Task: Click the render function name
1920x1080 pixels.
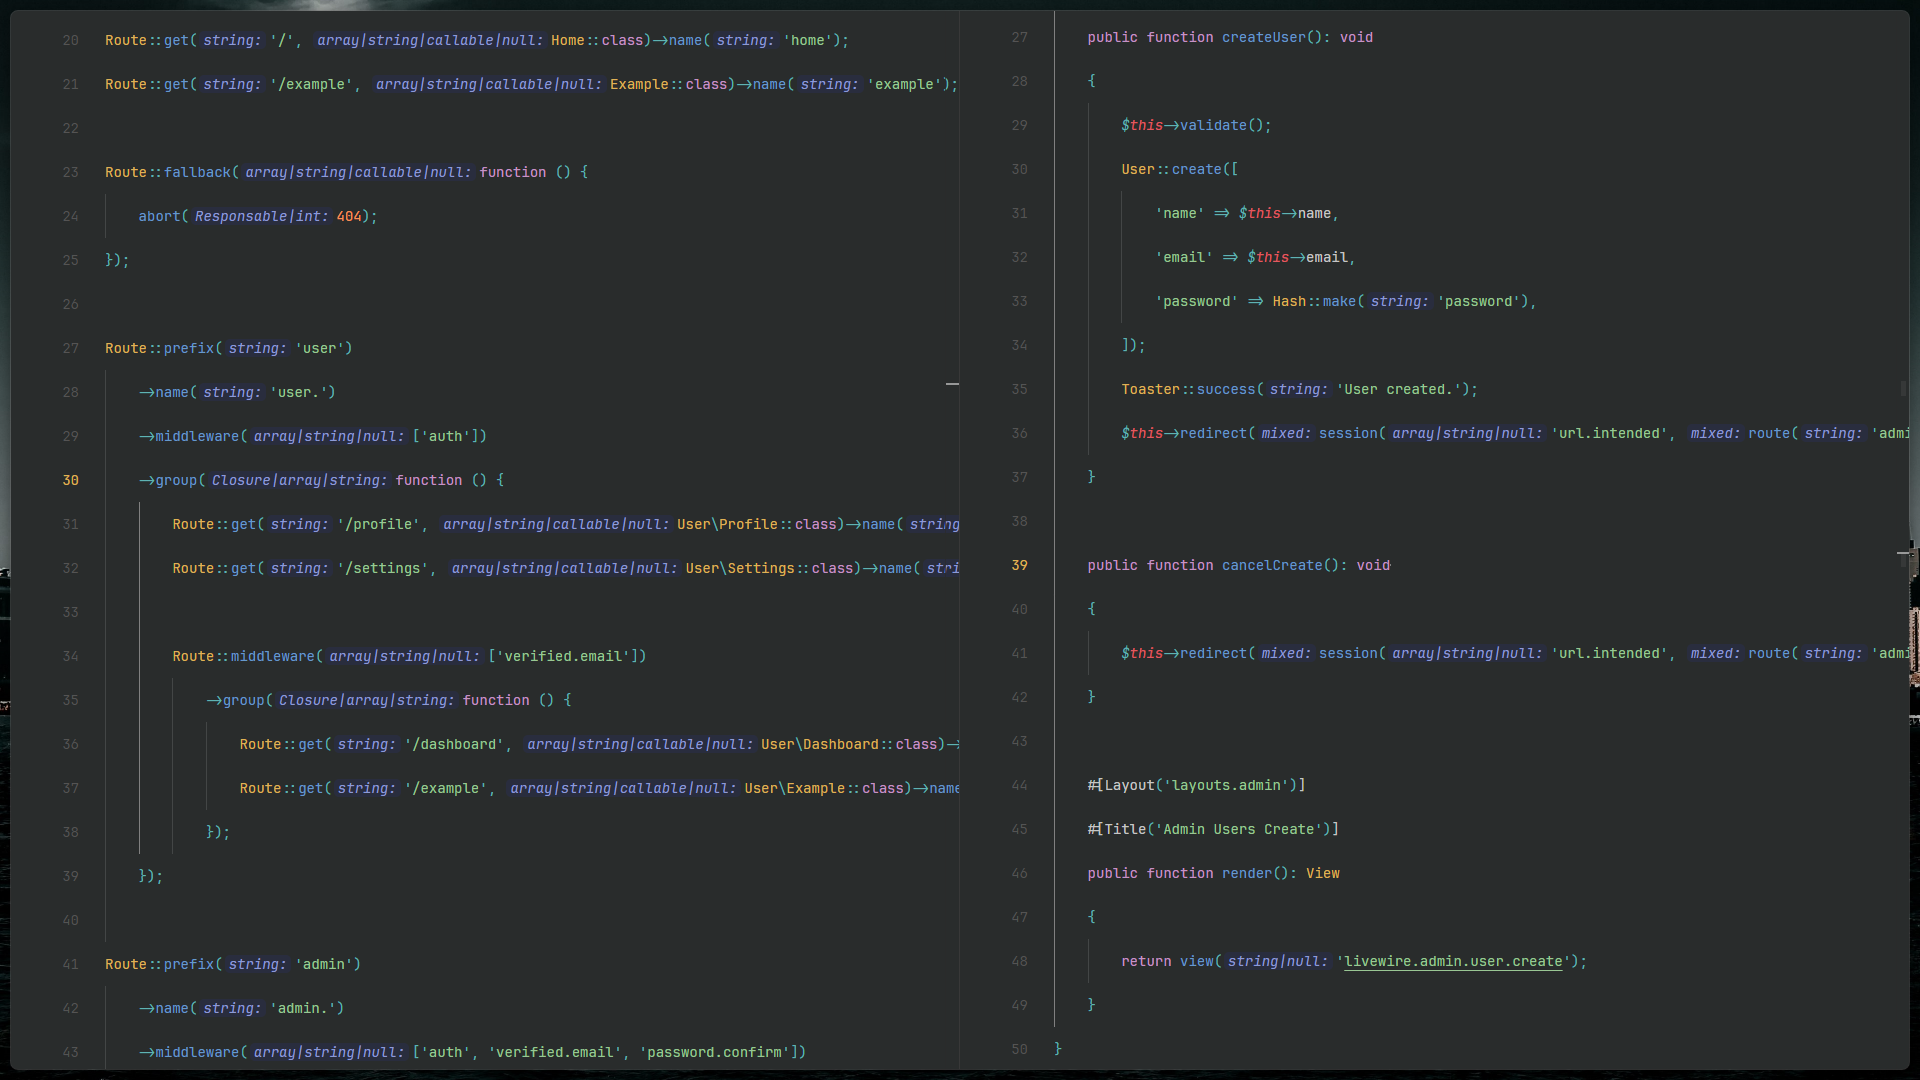Action: 1246,873
